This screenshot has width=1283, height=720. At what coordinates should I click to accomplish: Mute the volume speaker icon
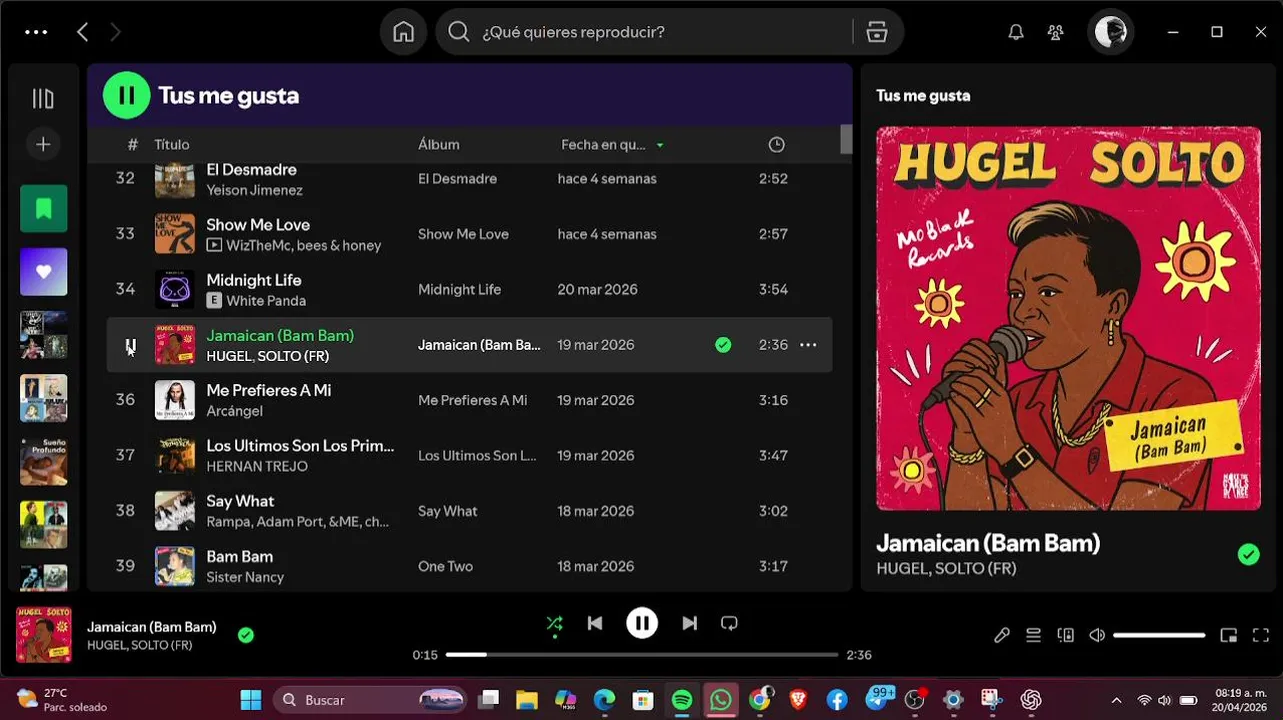(x=1097, y=635)
